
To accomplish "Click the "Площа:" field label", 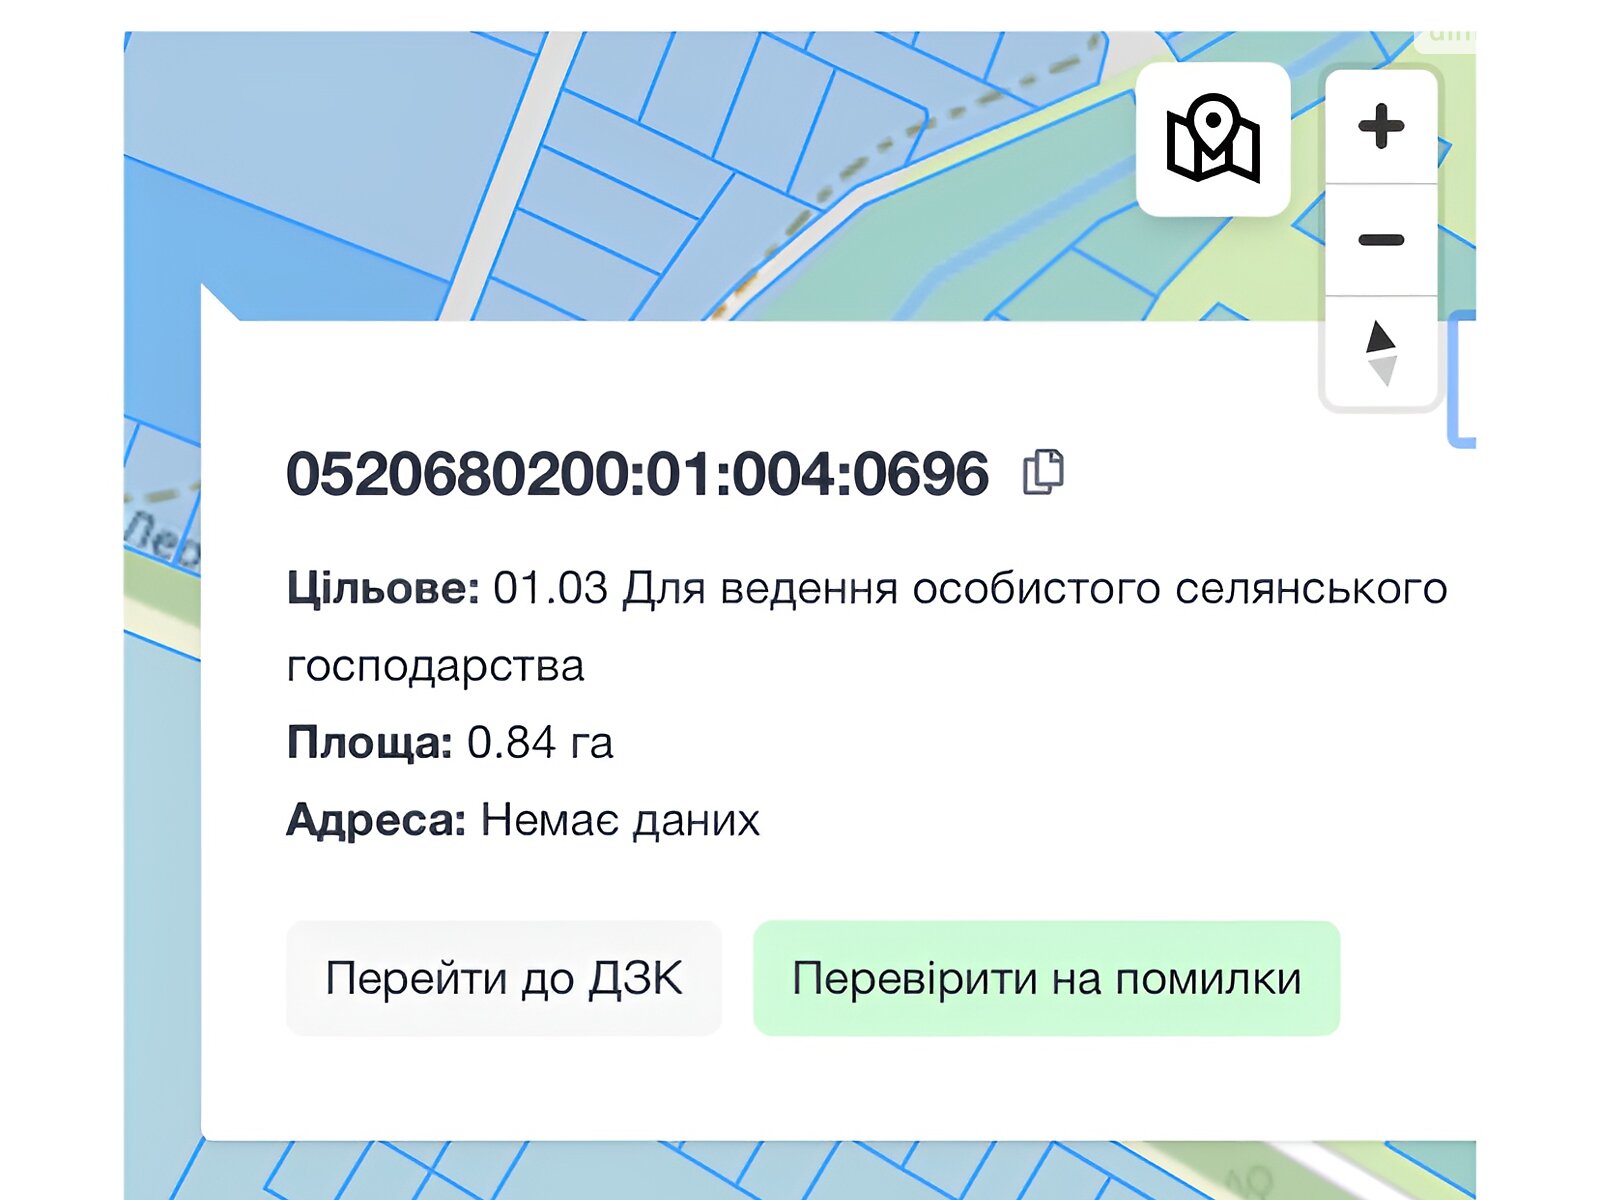I will [369, 743].
